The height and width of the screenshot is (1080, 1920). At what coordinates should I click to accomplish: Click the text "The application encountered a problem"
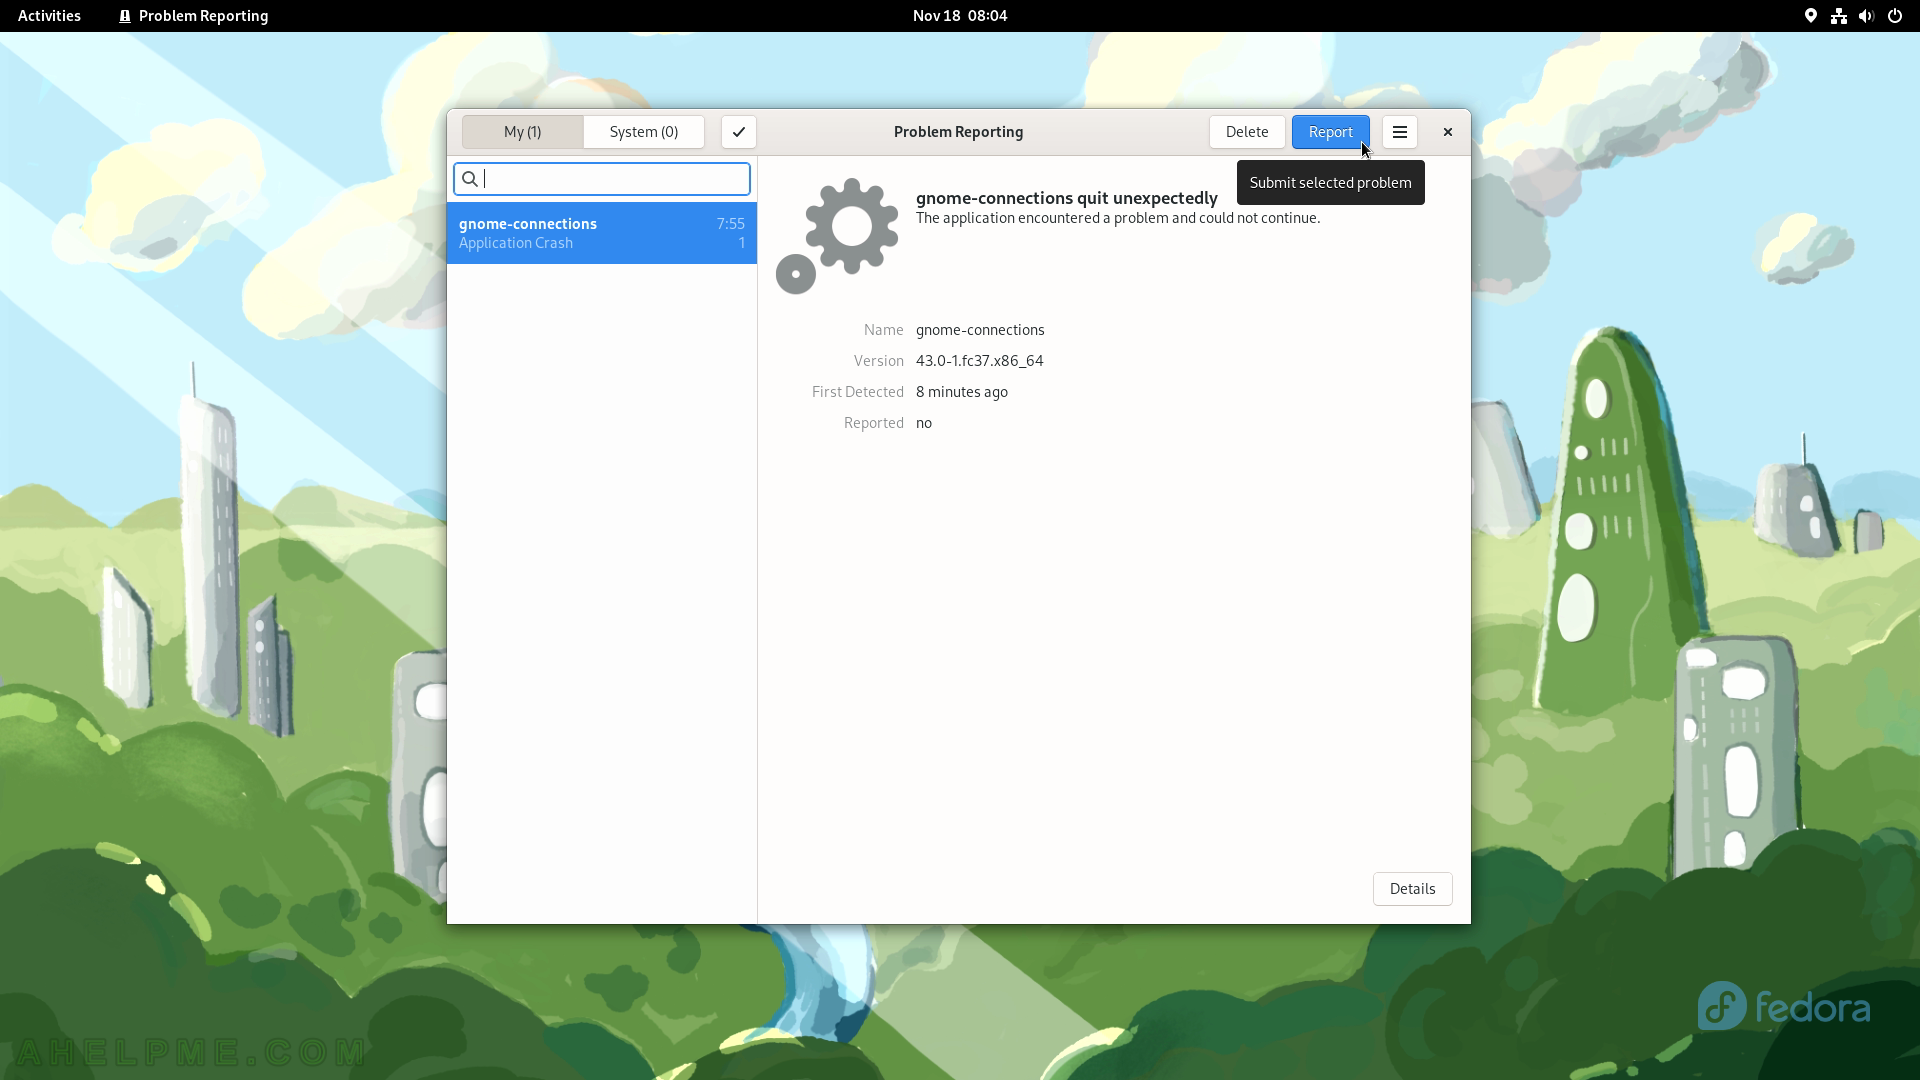(1041, 218)
